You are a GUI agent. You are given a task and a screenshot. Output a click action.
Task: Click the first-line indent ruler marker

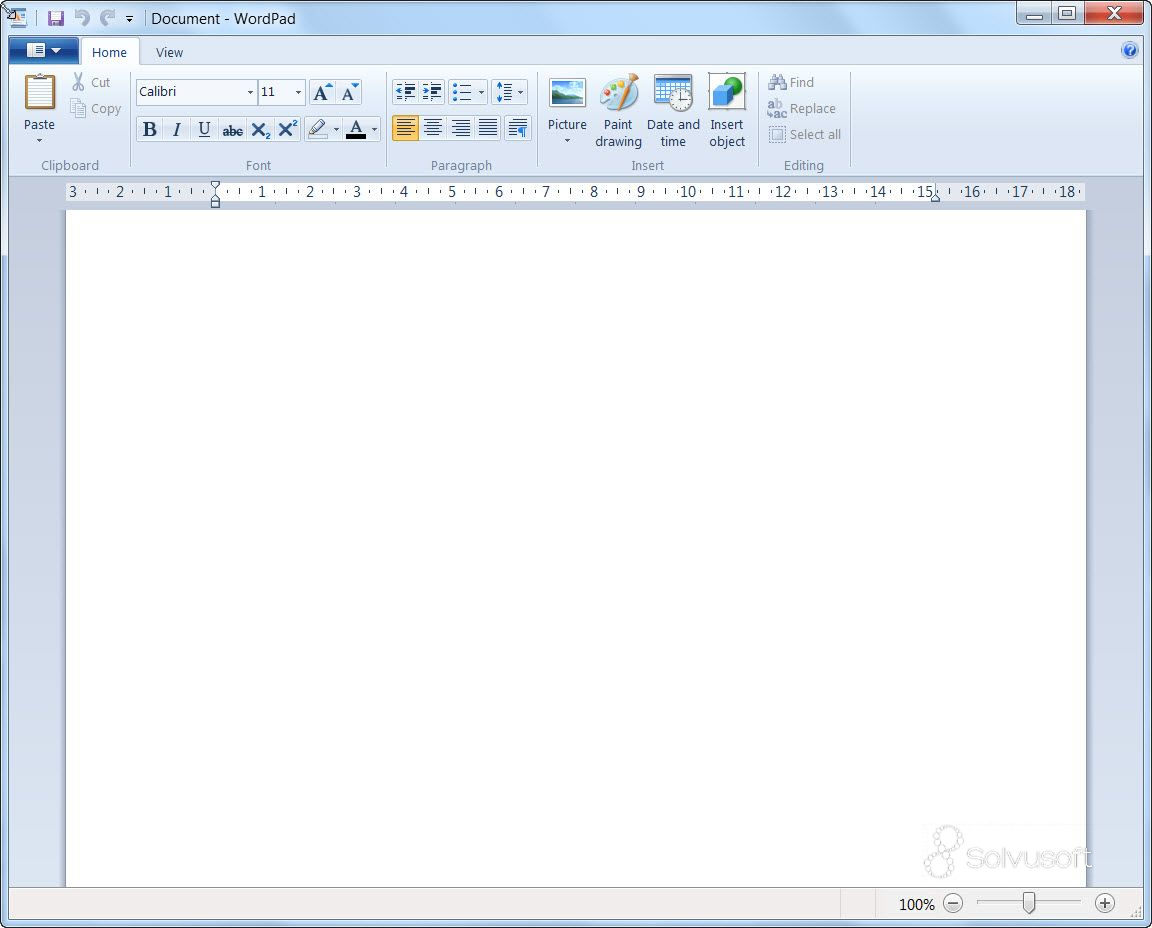(215, 186)
